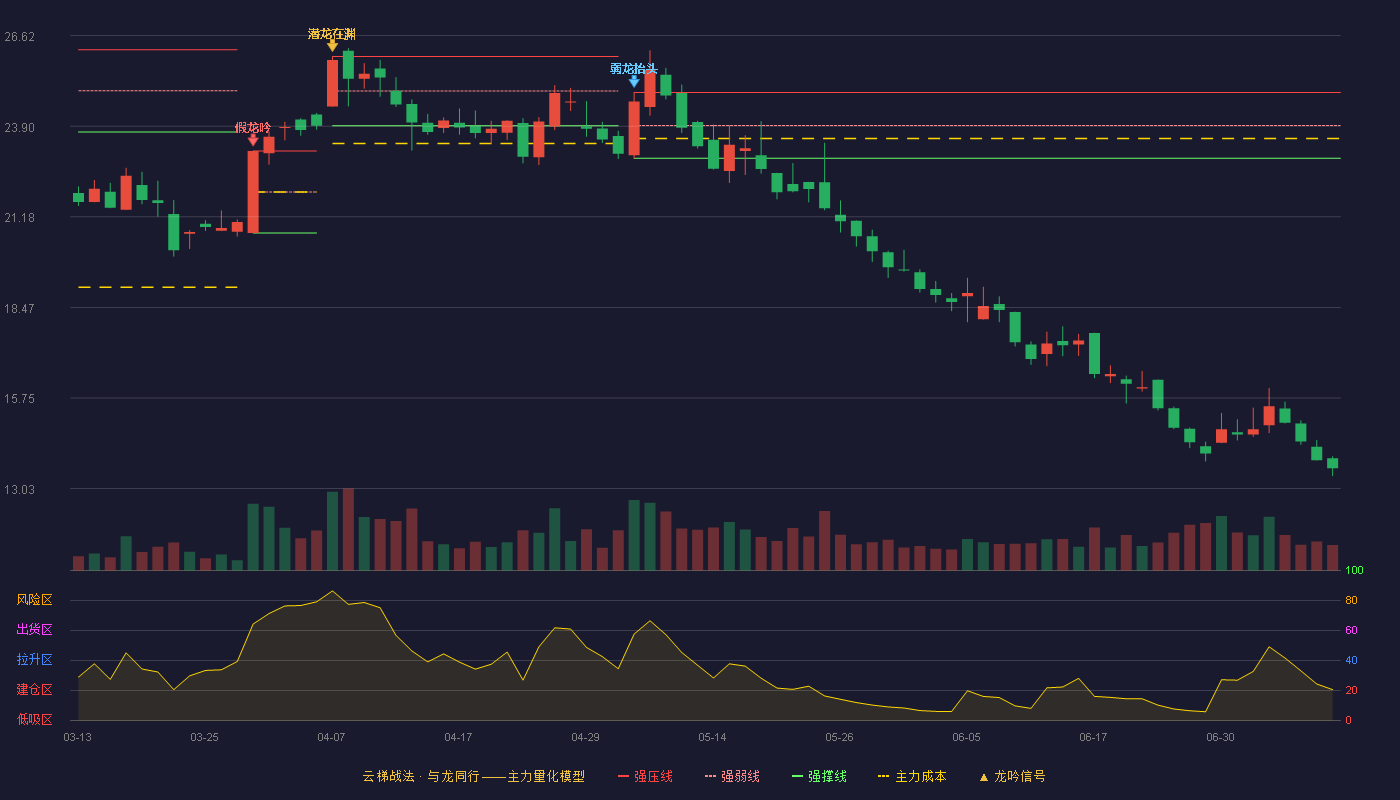
Task: Click the 潜龙在渊 label text
Action: tap(332, 34)
